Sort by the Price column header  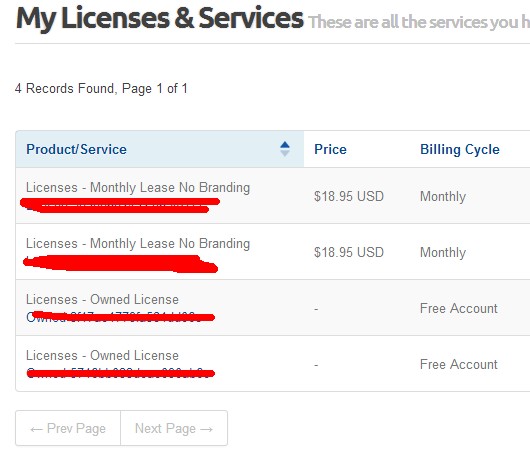coord(330,149)
